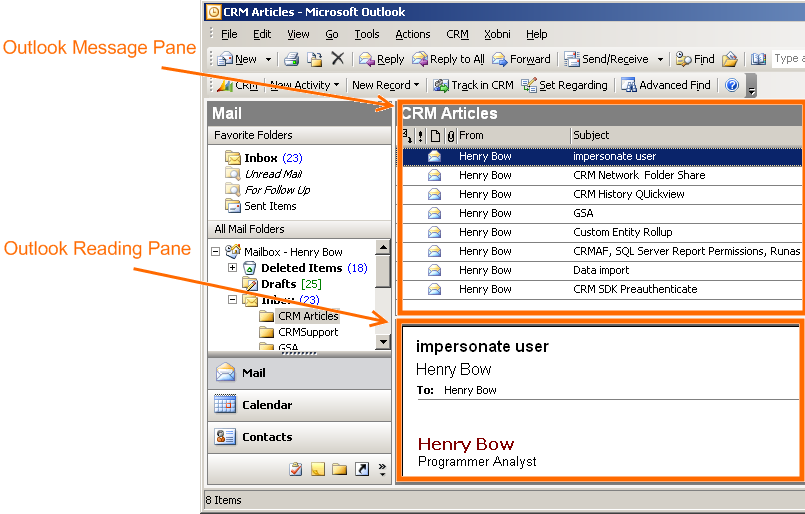Image resolution: width=805 pixels, height=514 pixels.
Task: Click Advanced Find button
Action: 666,85
